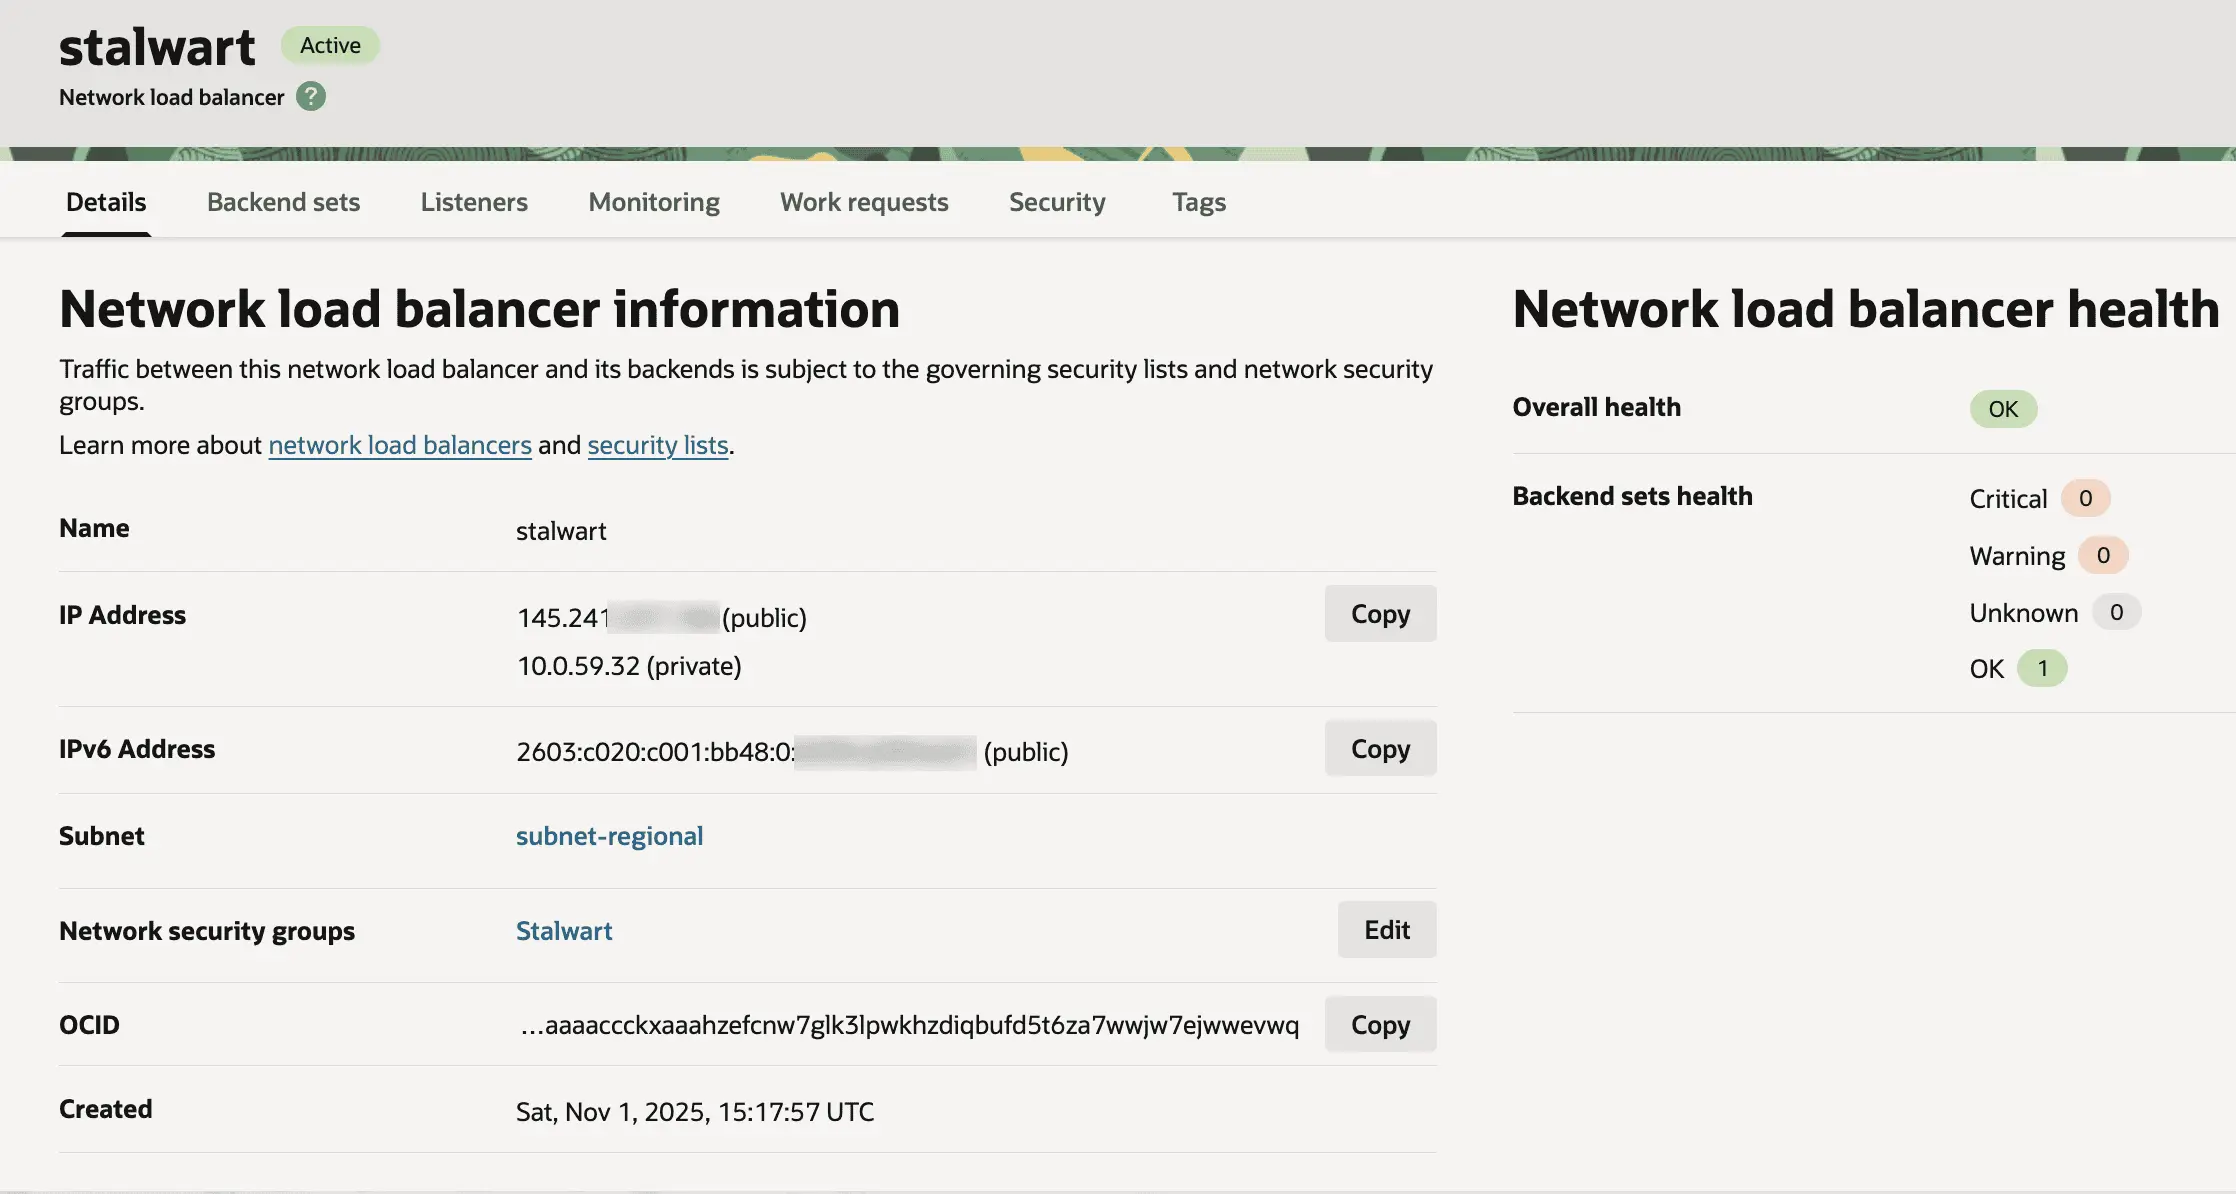Open the network load balancers documentation link
The image size is (2236, 1194).
tap(399, 444)
